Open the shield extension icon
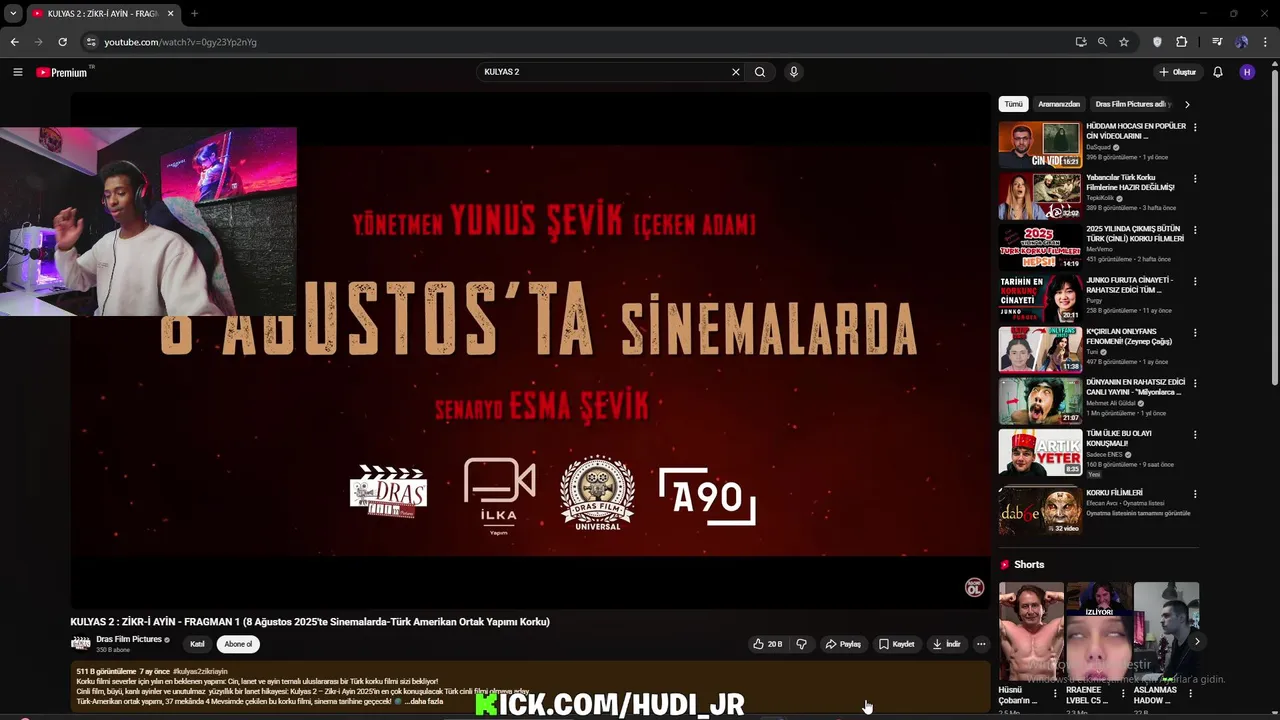 pos(1158,42)
